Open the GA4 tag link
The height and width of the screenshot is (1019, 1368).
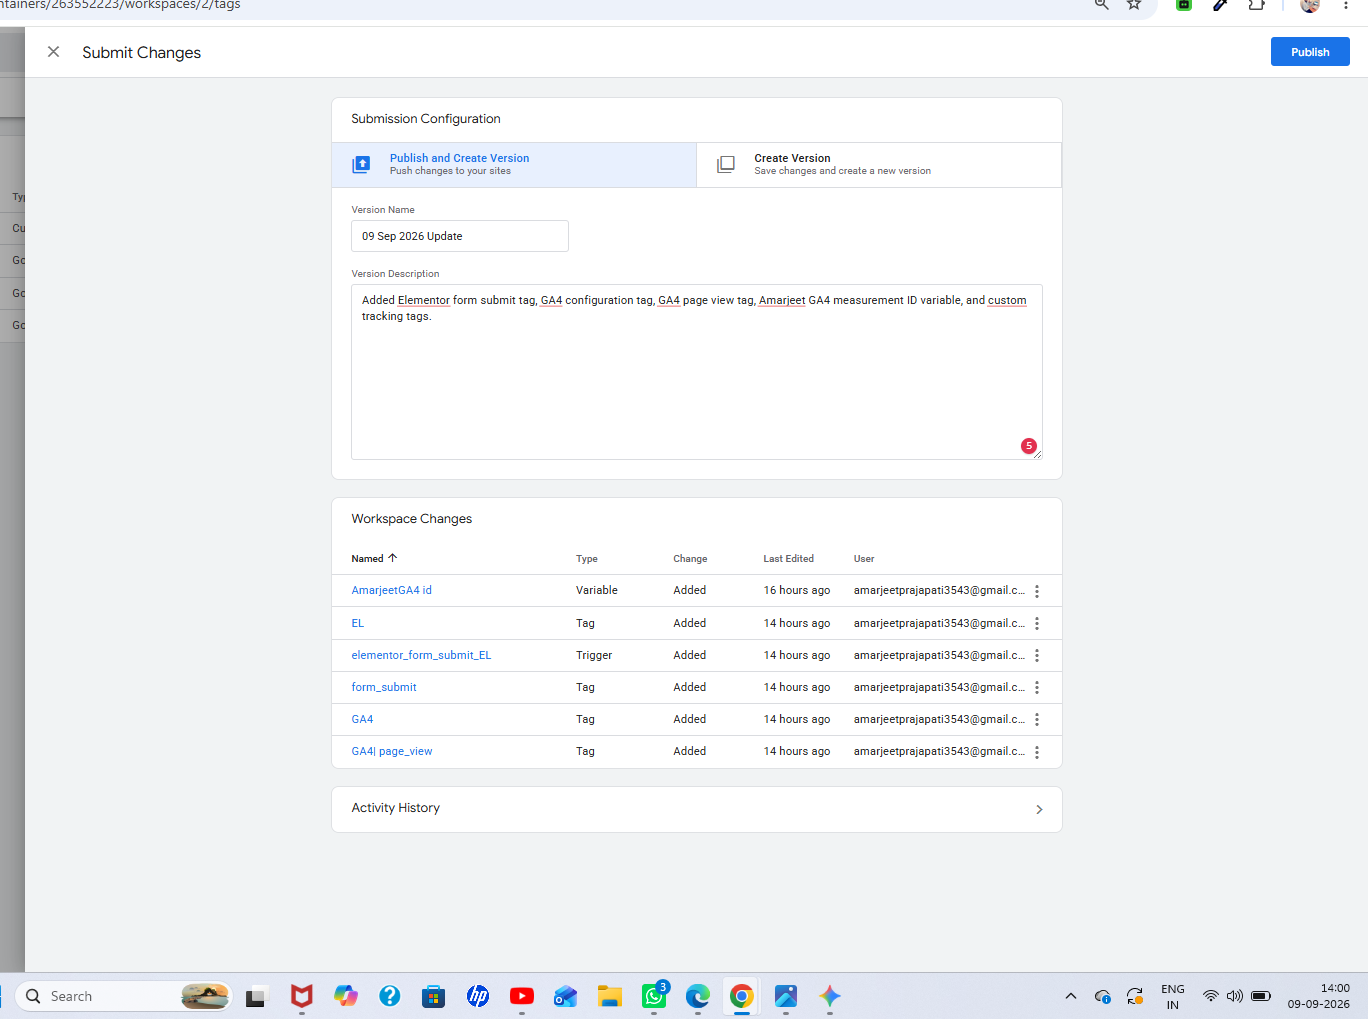(x=362, y=719)
